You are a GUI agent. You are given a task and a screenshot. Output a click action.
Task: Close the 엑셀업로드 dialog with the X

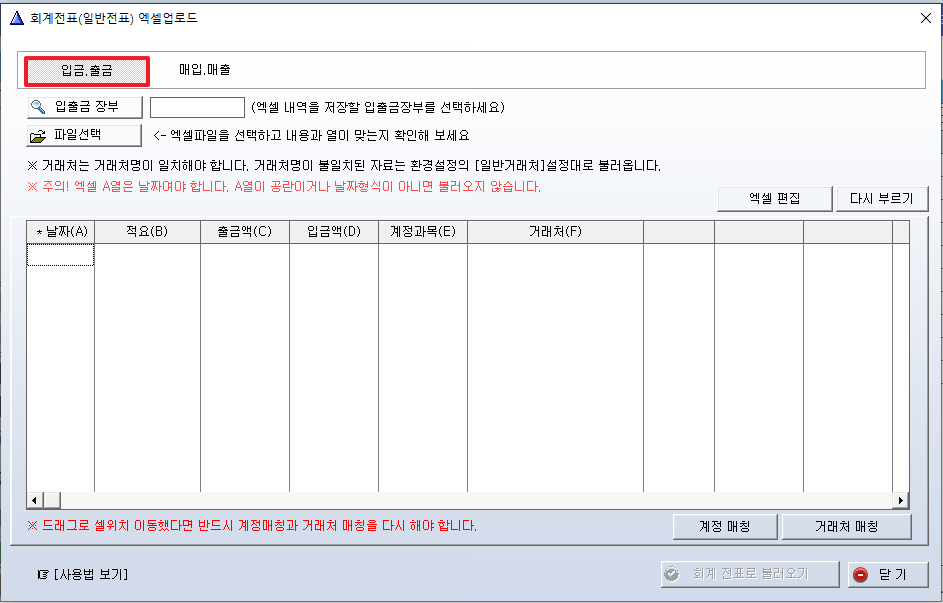(x=926, y=18)
